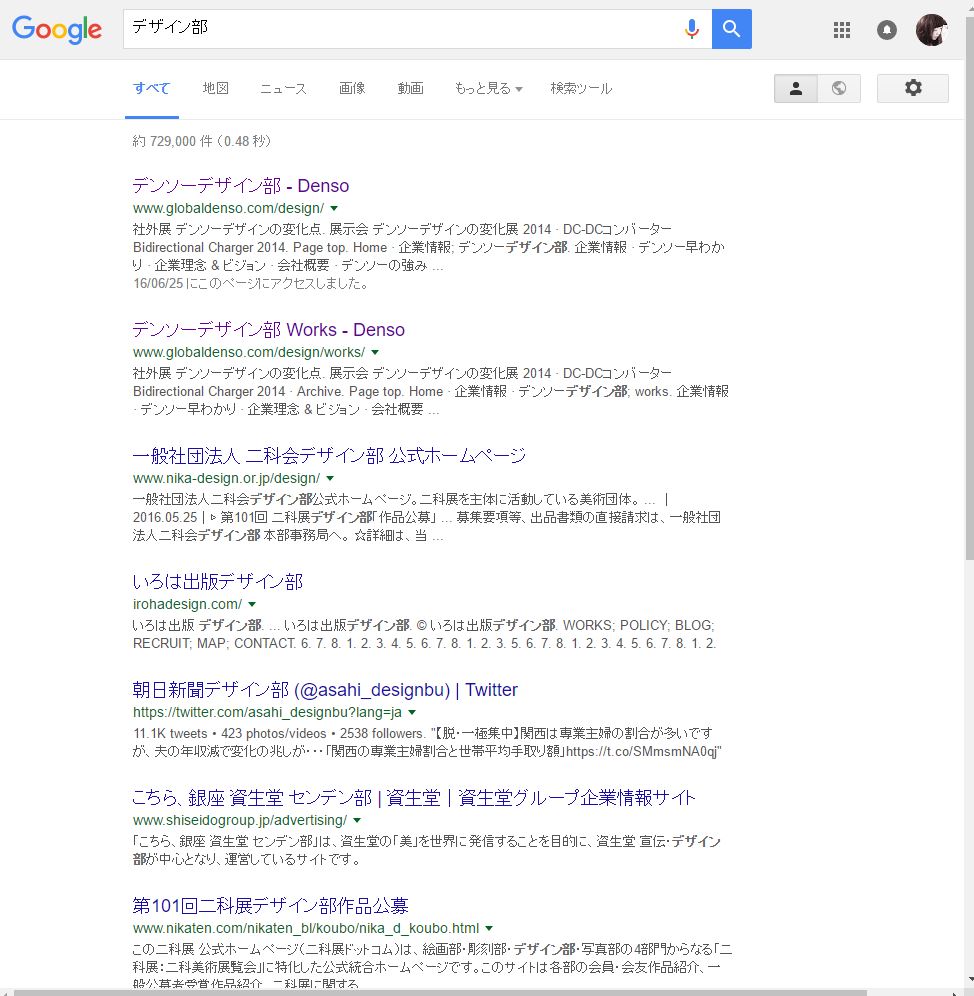
Task: Open the 第101回二科展デザイン部作品公募 result
Action: click(270, 906)
